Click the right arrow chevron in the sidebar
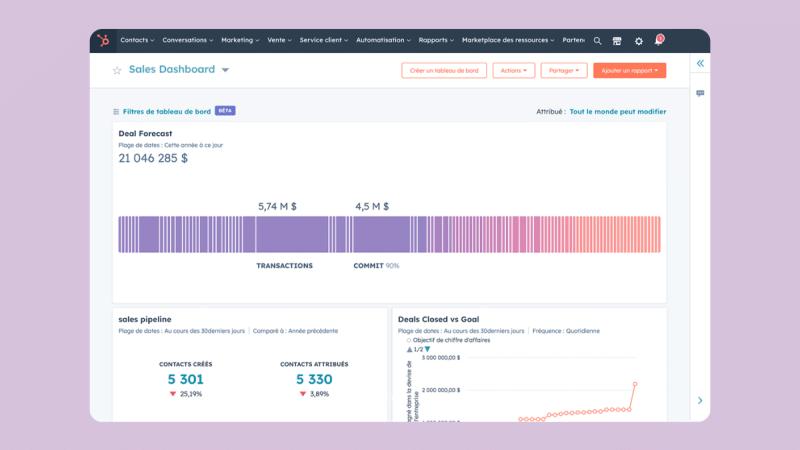This screenshot has height=450, width=800. pos(700,401)
